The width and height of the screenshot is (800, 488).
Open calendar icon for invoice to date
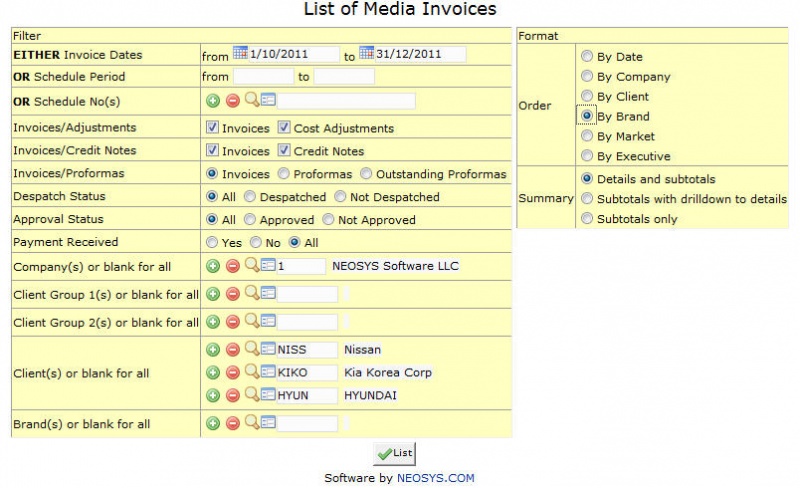coord(366,53)
